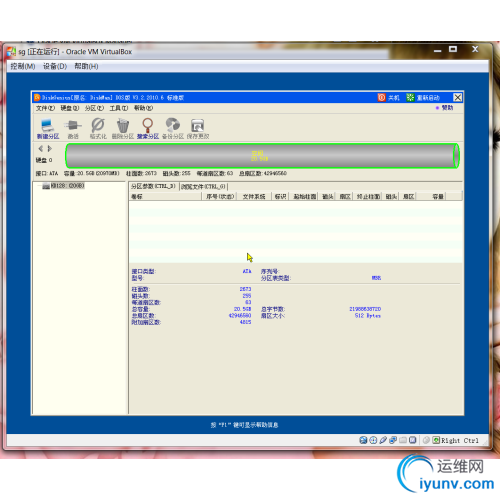
Task: Click the green 重新启动 restart button
Action: (423, 97)
